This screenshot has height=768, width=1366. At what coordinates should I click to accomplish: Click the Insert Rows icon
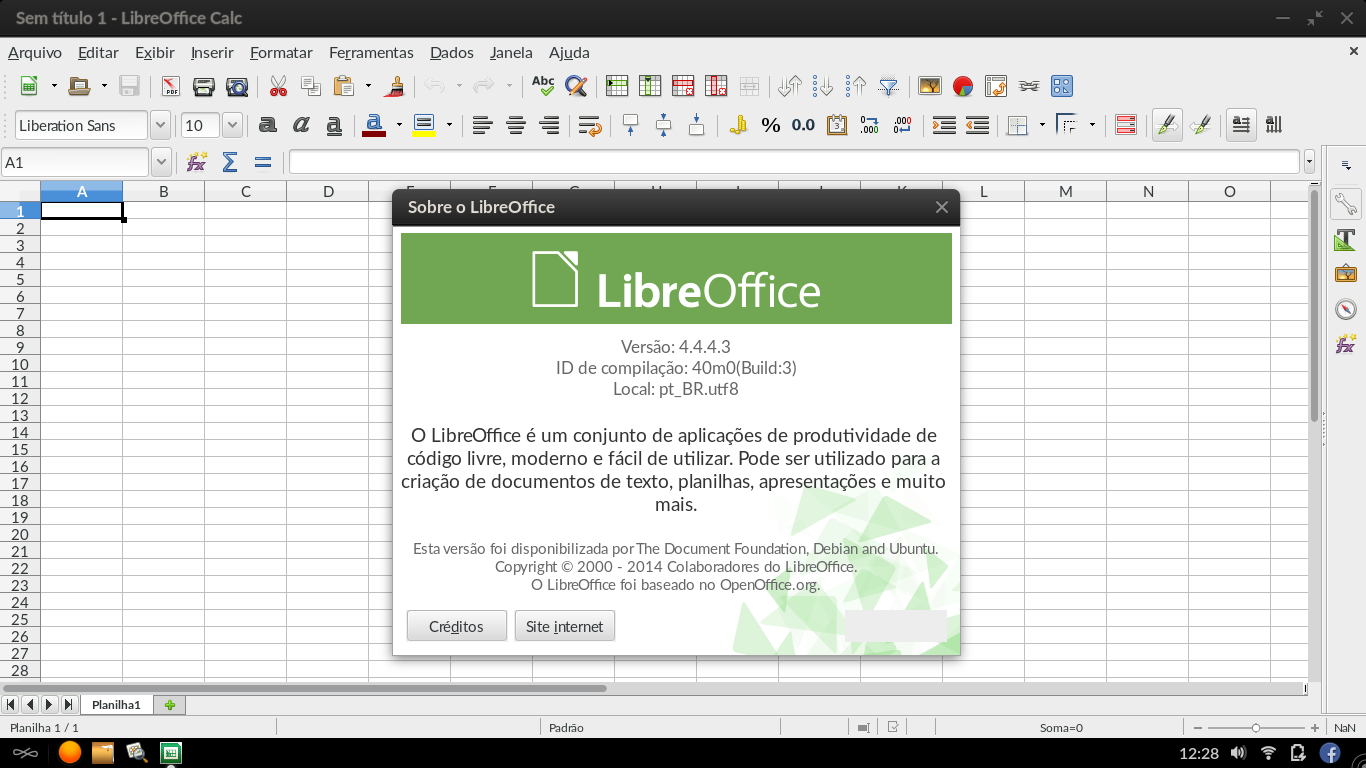pos(617,86)
